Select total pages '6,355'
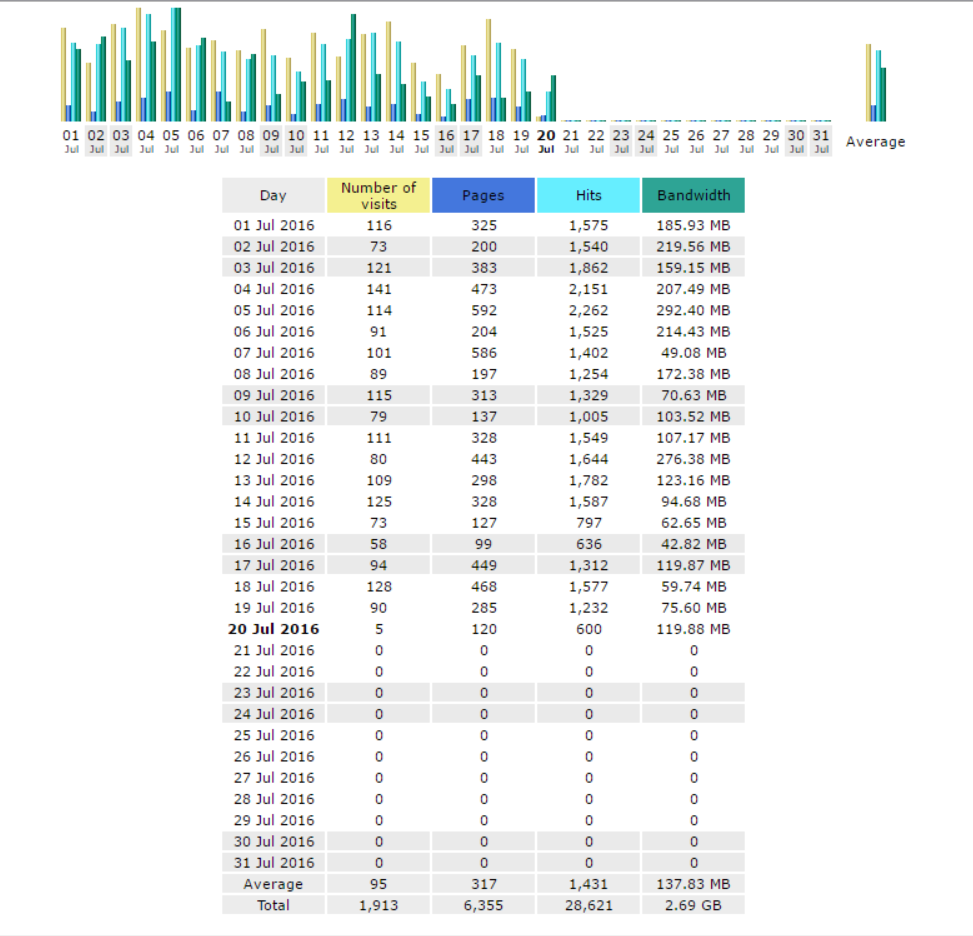The width and height of the screenshot is (973, 936). [483, 905]
